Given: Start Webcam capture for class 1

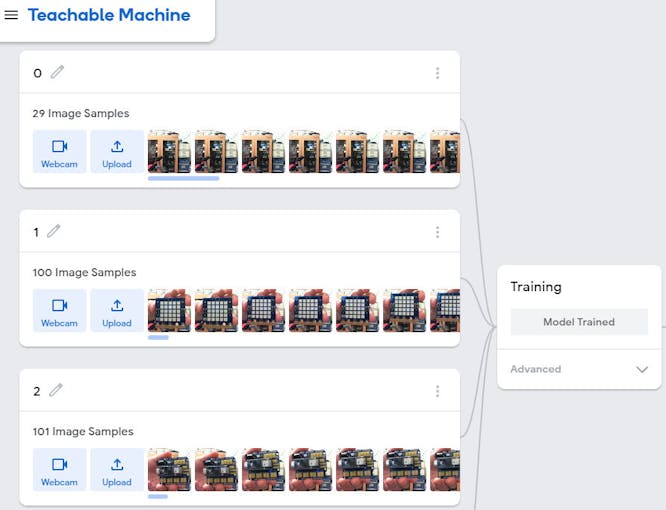Looking at the screenshot, I should tap(59, 310).
